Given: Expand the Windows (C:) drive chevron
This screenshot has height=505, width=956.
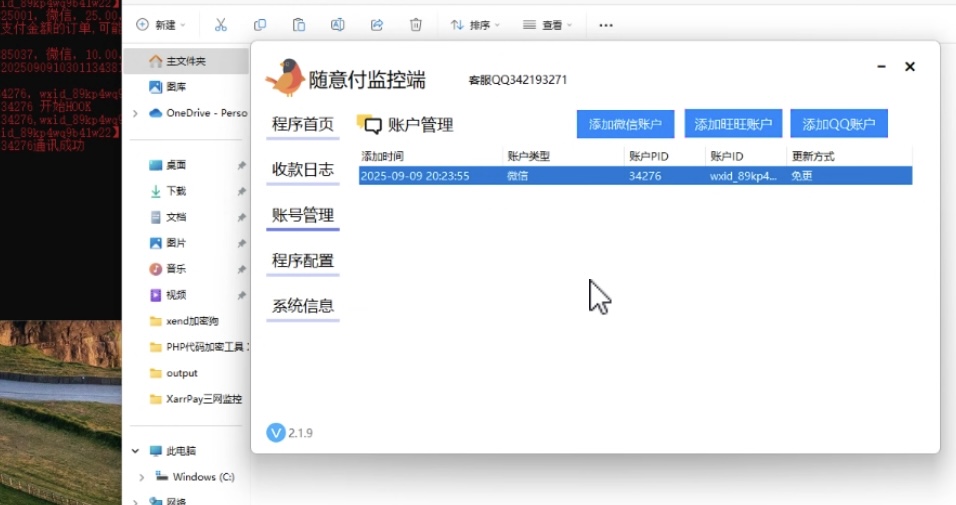Looking at the screenshot, I should tap(141, 478).
